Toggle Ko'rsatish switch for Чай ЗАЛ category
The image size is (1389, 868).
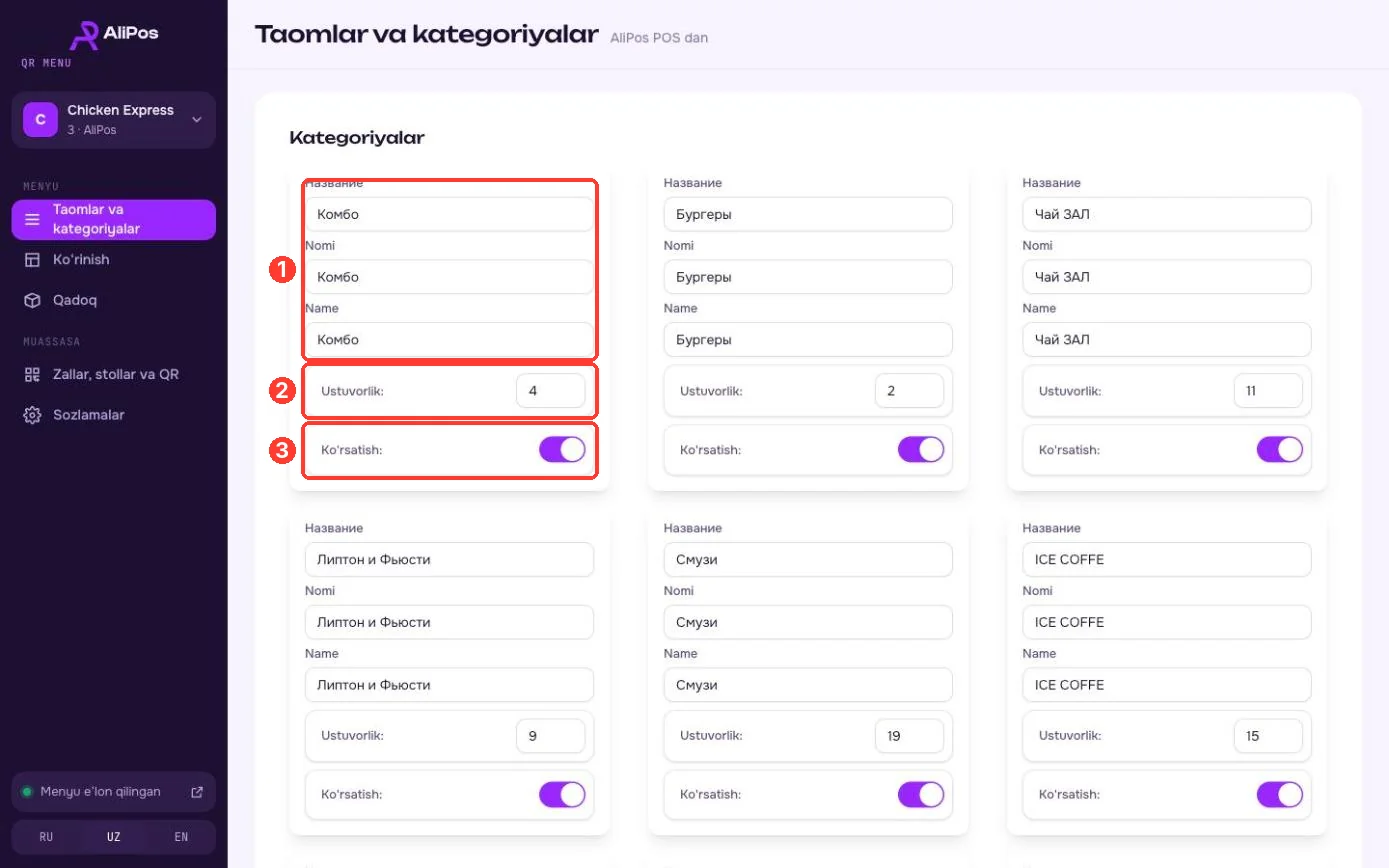tap(1280, 450)
